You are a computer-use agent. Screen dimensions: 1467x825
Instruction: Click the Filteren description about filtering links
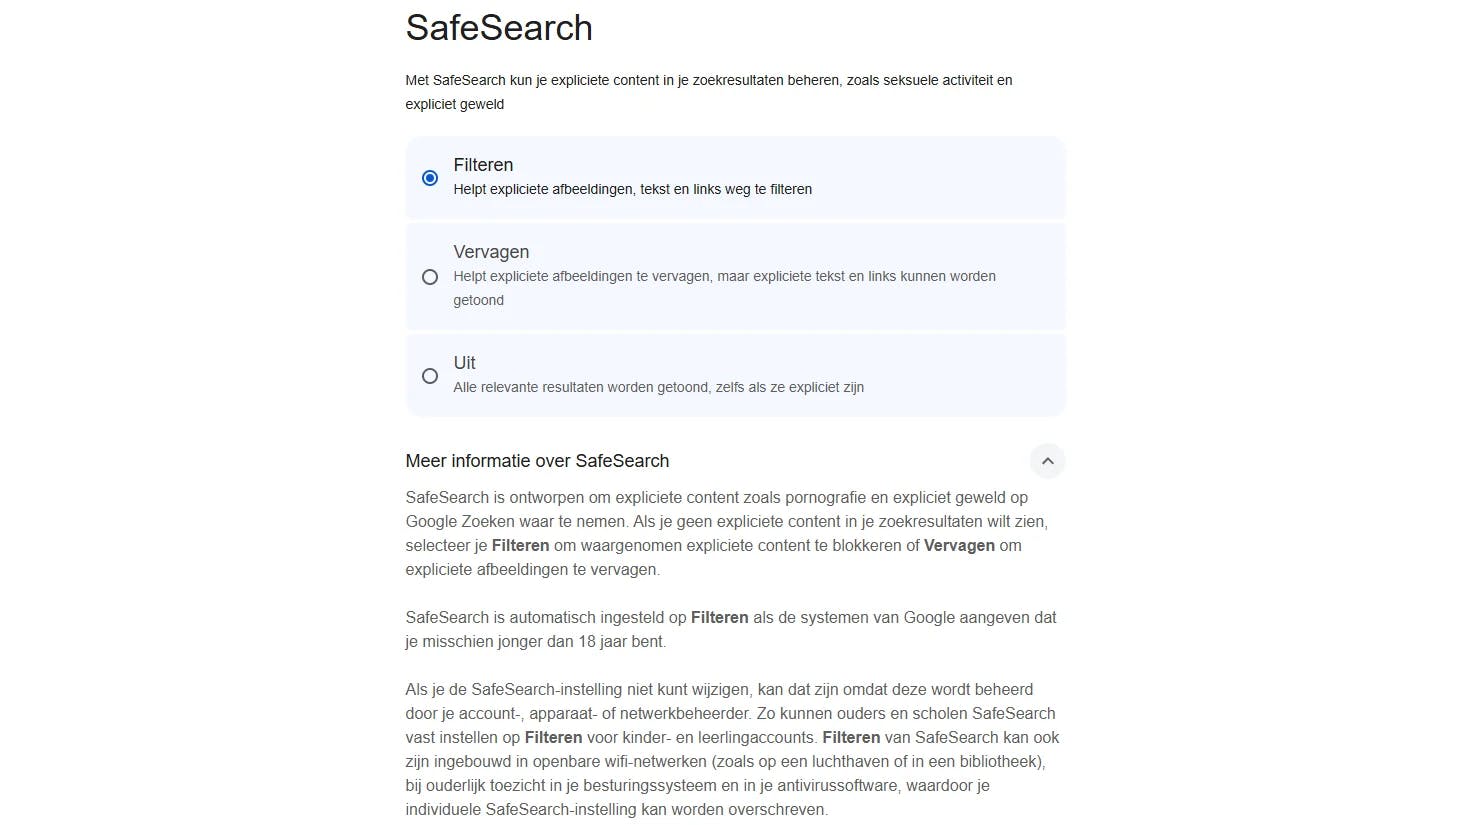[632, 189]
